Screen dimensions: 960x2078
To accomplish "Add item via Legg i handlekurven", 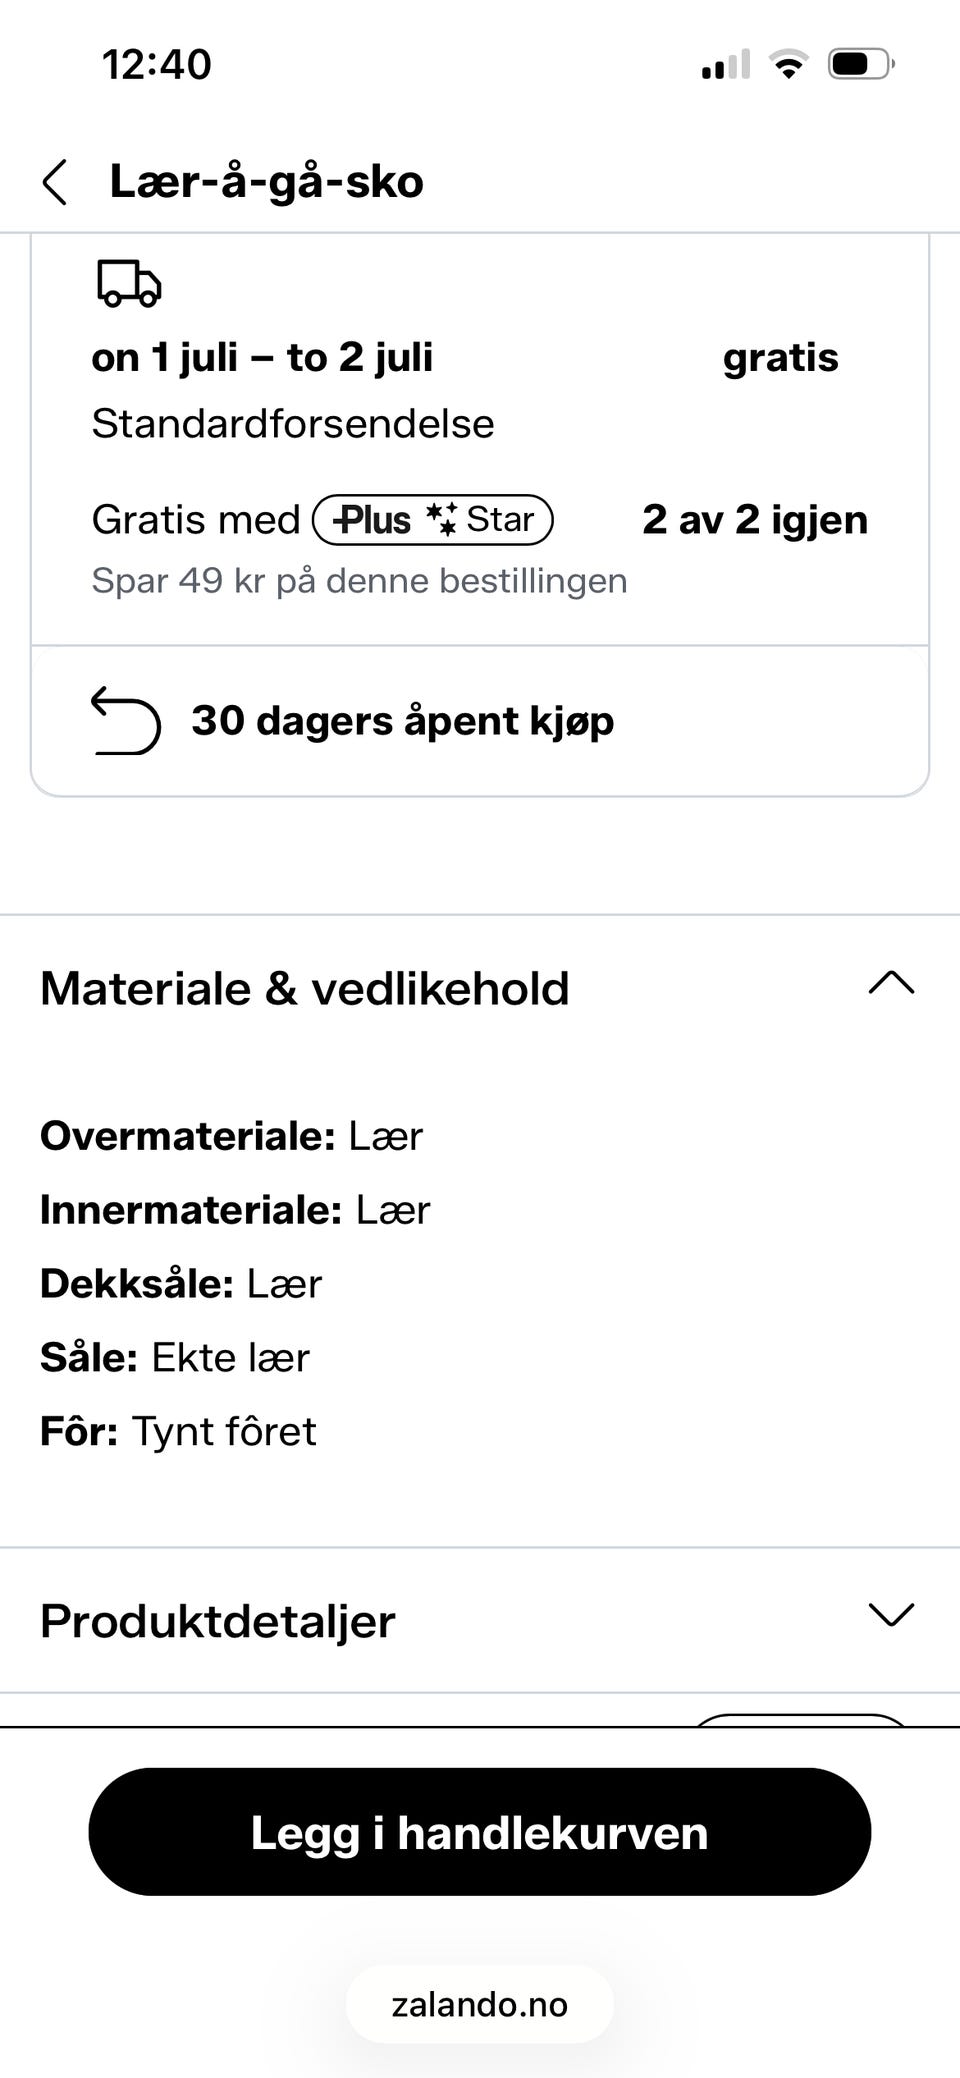I will pyautogui.click(x=480, y=1832).
